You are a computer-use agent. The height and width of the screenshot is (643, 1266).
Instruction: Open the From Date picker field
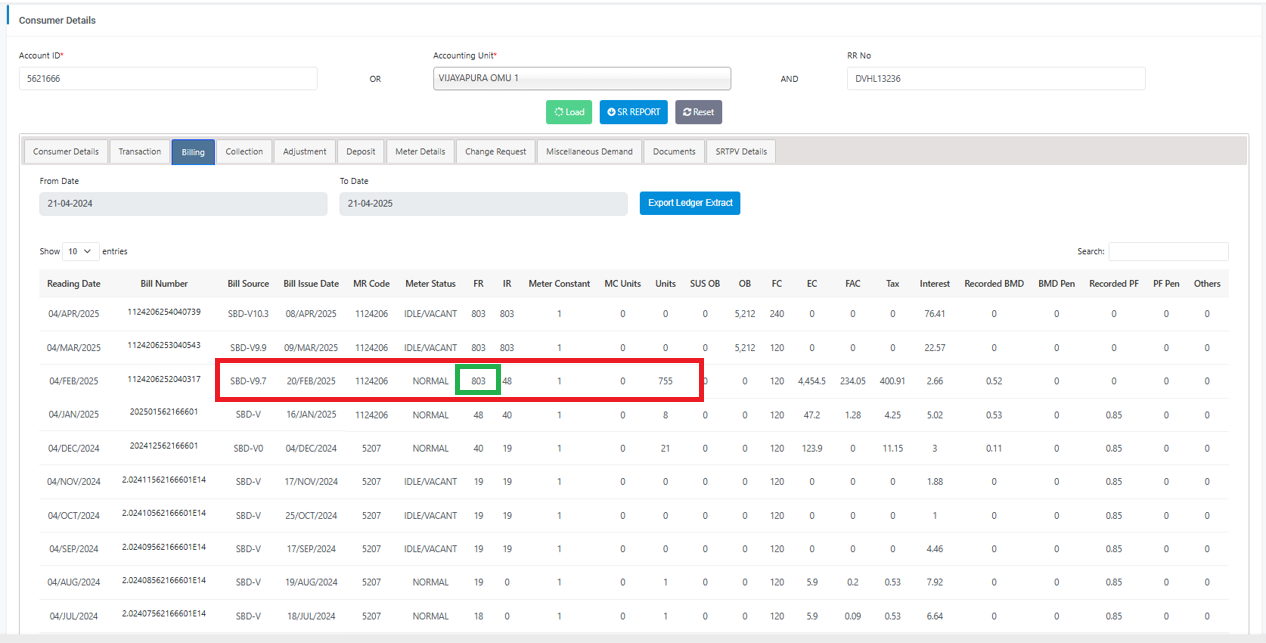[183, 203]
